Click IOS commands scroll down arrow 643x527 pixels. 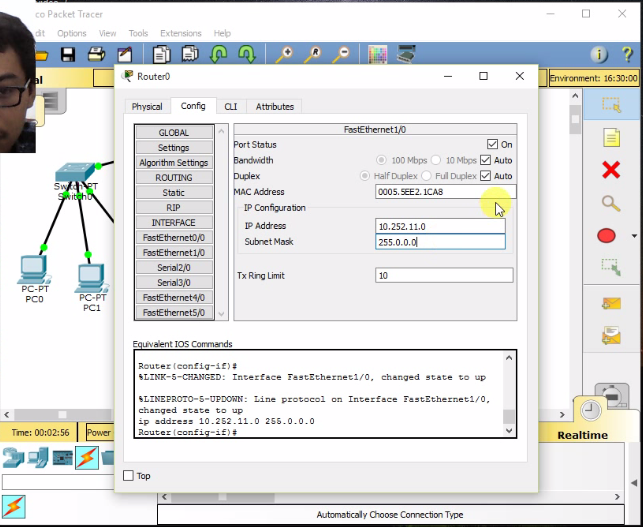click(x=509, y=430)
